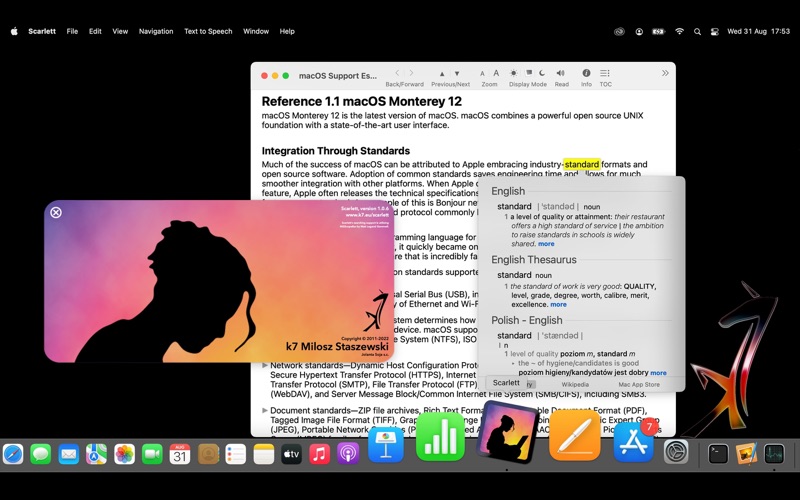Open Control Centre in menu bar
Screen dimensions: 800x500
715,31
